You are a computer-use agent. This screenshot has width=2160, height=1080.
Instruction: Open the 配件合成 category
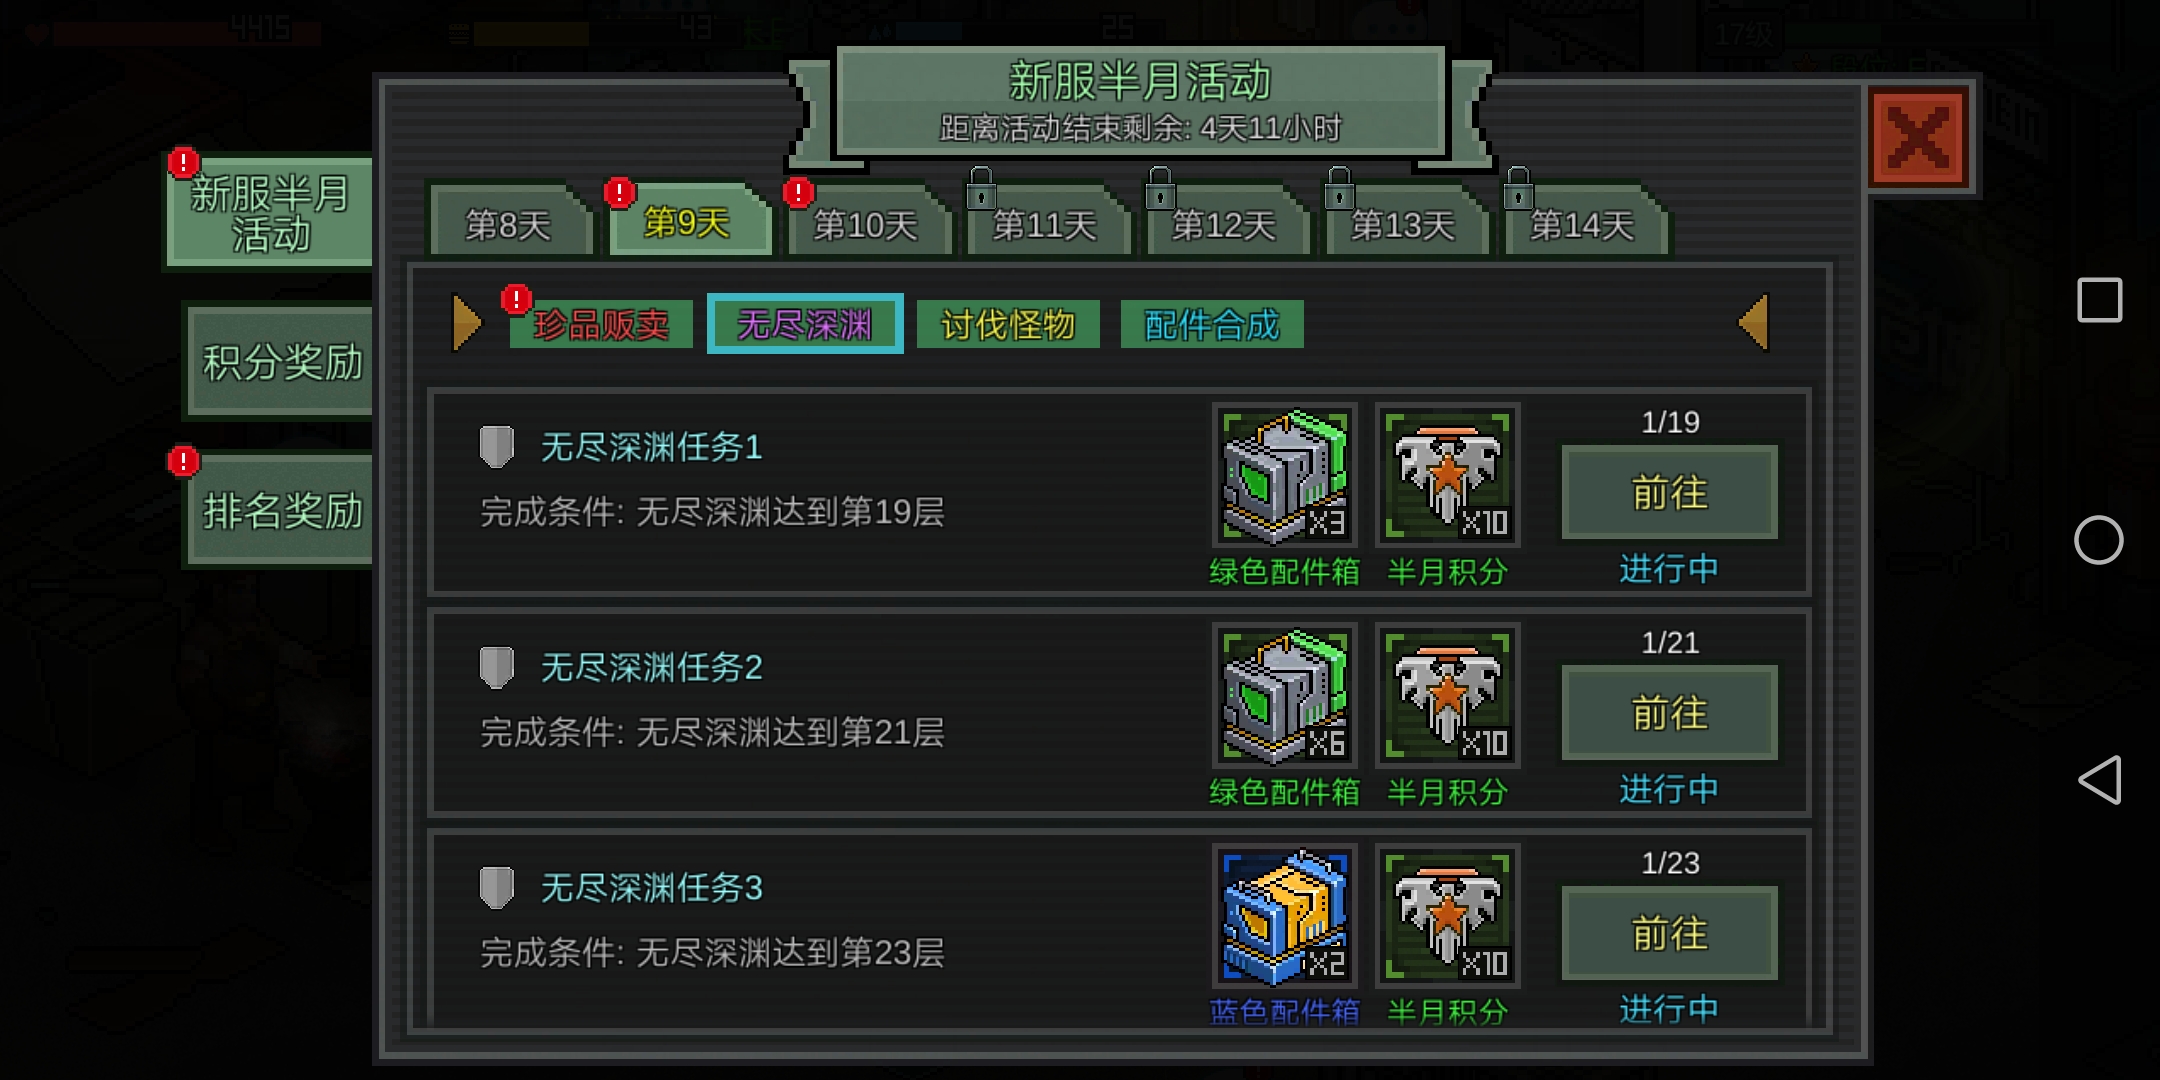(x=1212, y=324)
